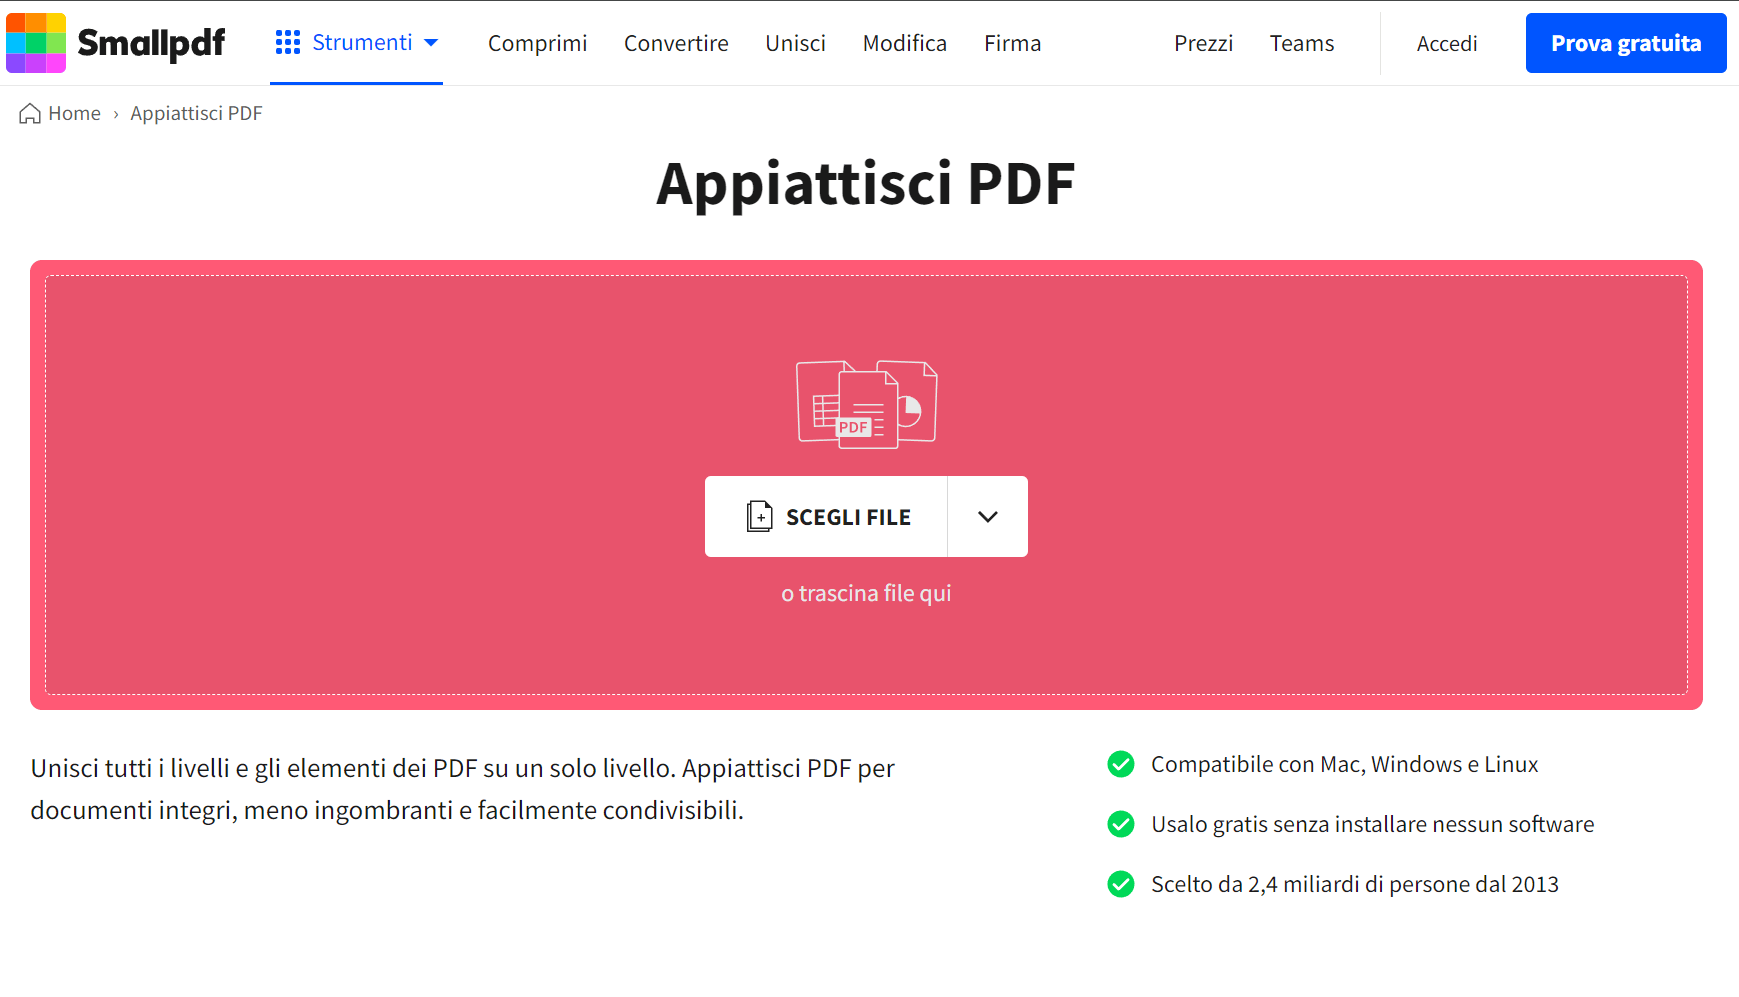Expand the file source chevron dropdown
Screen dimensions: 1739x997
pyautogui.click(x=988, y=516)
